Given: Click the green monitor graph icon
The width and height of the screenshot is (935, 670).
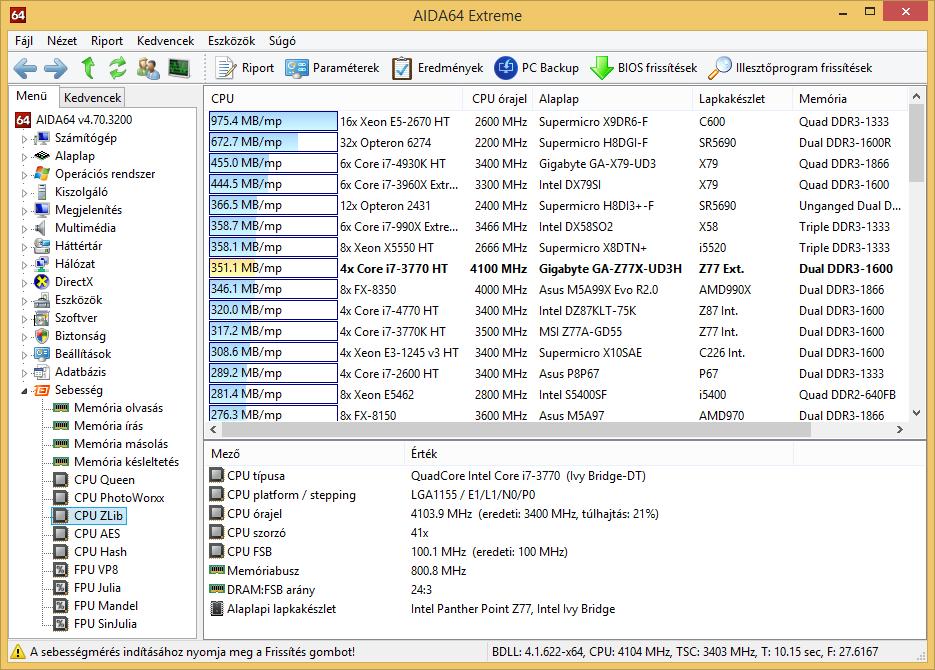Looking at the screenshot, I should [x=179, y=68].
